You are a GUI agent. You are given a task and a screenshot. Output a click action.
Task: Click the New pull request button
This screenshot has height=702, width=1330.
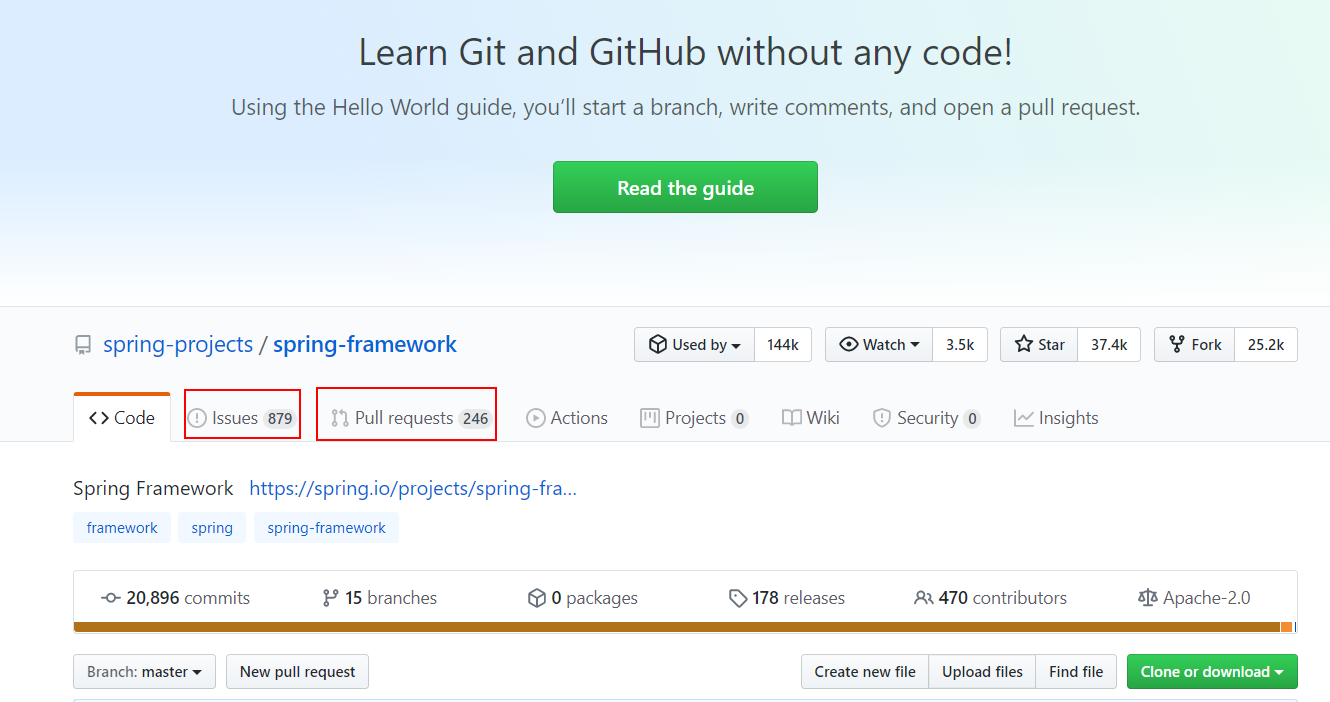297,672
